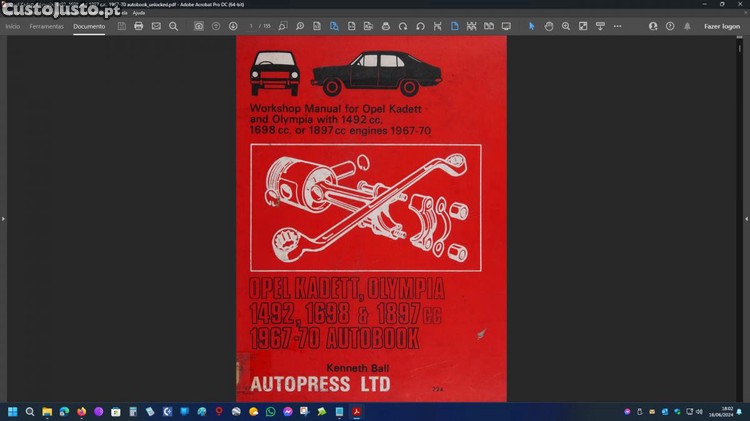750x421 pixels.
Task: Click the Fazer logon button
Action: 721,26
